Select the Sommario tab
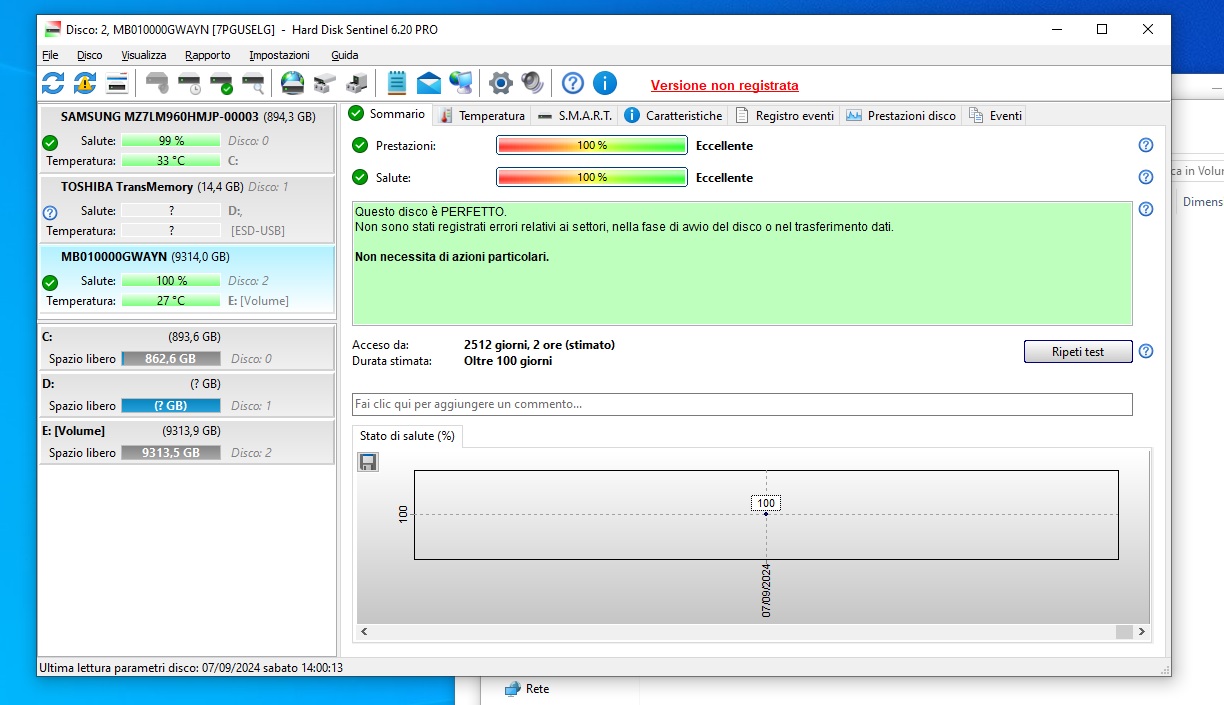 tap(387, 114)
